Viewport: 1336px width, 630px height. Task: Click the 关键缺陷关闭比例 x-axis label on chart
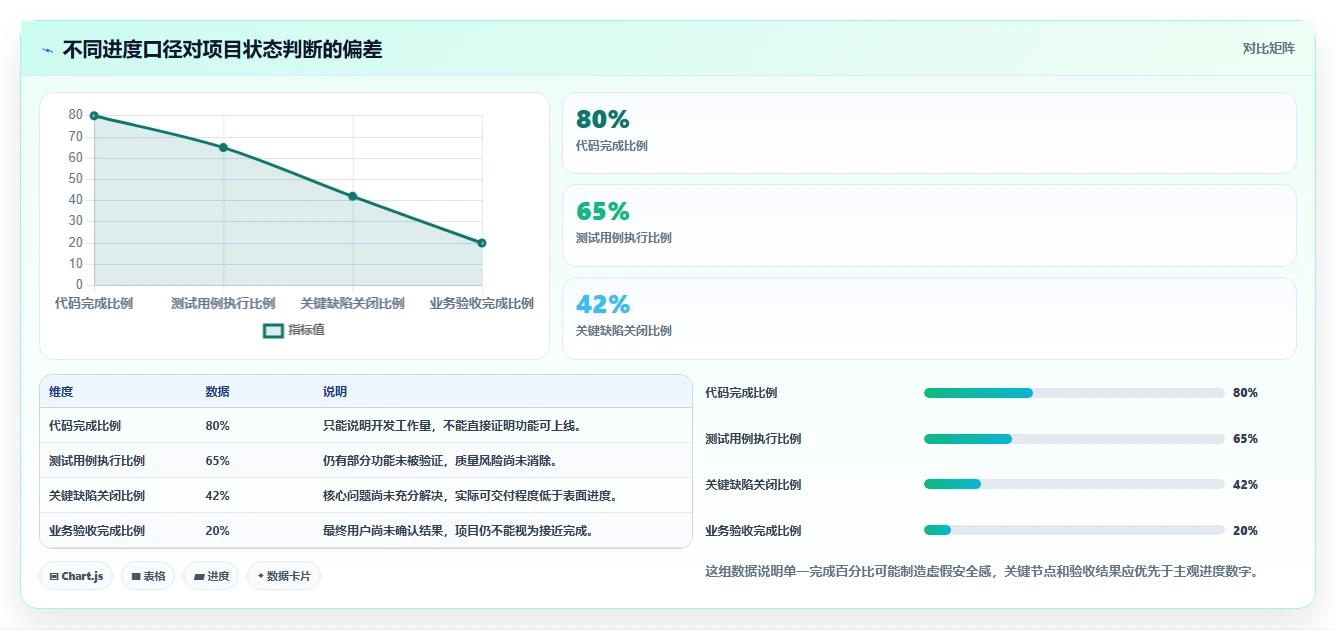click(353, 303)
